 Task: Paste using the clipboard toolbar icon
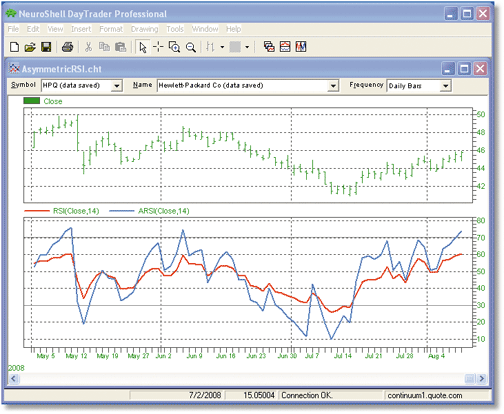[x=120, y=47]
